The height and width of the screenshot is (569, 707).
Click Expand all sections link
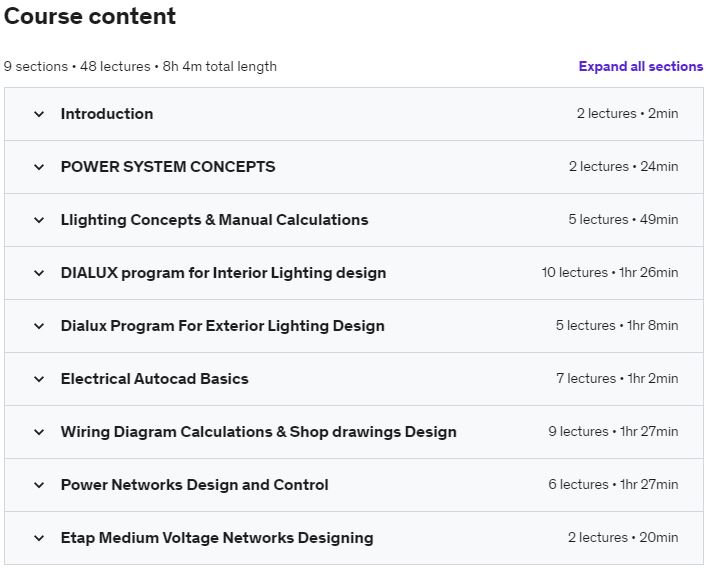coord(641,66)
